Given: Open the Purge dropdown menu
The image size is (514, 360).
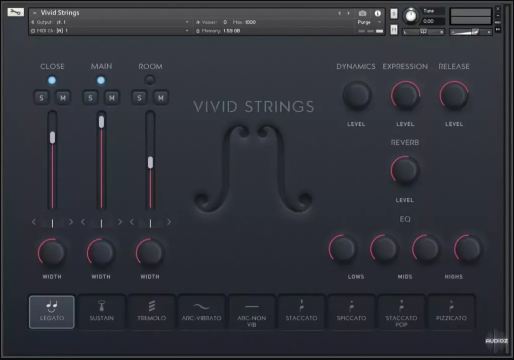Looking at the screenshot, I should [369, 22].
